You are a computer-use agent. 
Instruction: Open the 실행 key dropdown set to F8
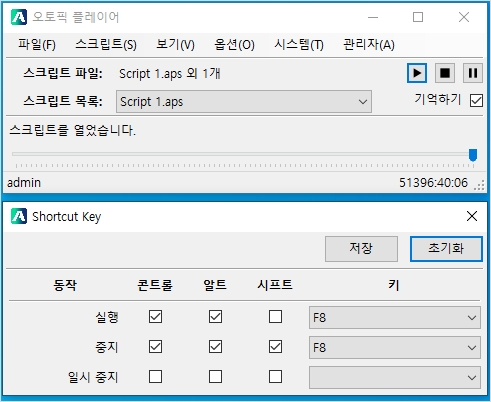[x=395, y=317]
